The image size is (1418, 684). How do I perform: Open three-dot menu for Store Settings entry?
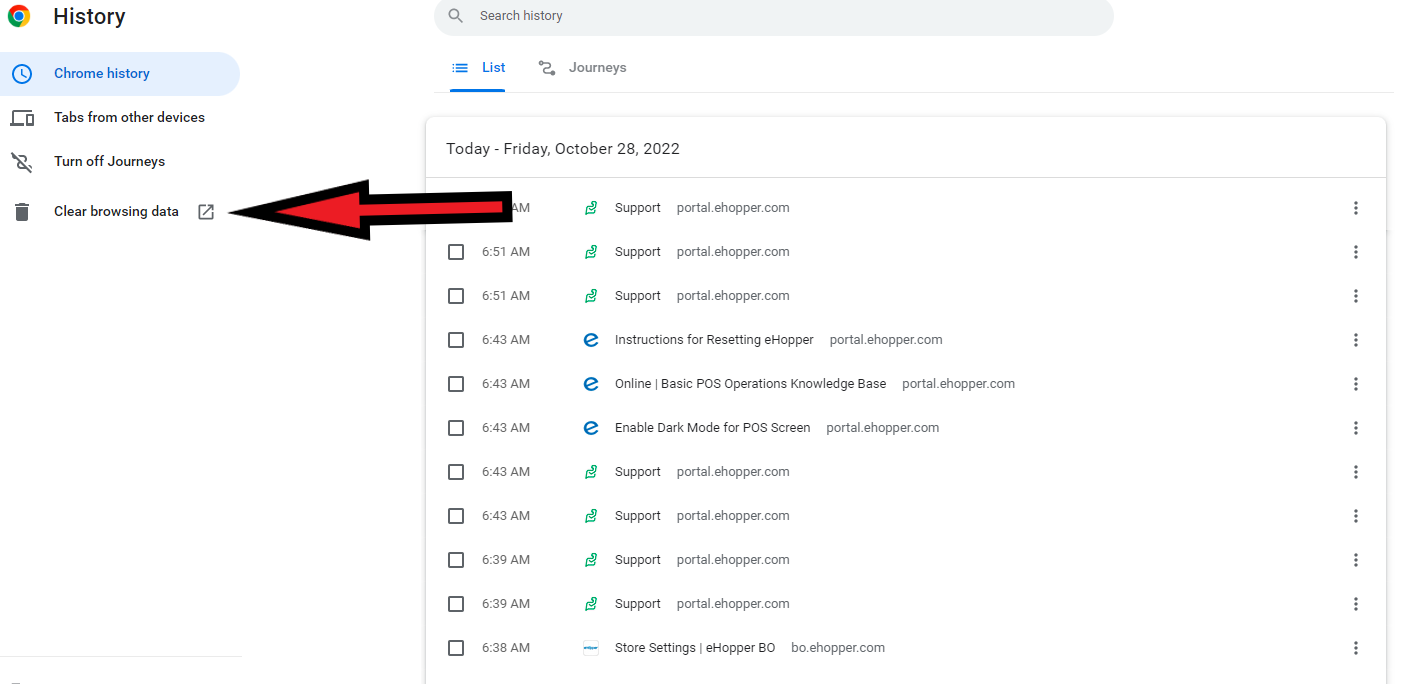pyautogui.click(x=1356, y=648)
